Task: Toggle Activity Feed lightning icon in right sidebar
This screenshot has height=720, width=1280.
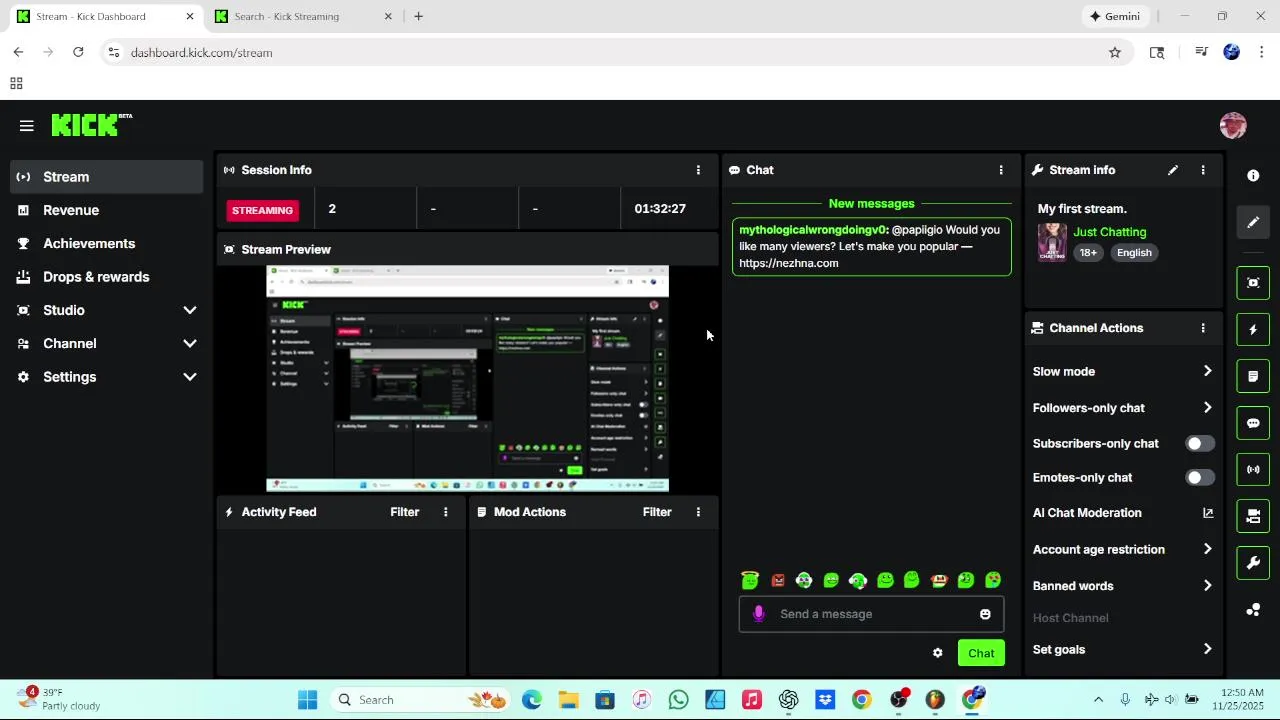Action: 1253,330
